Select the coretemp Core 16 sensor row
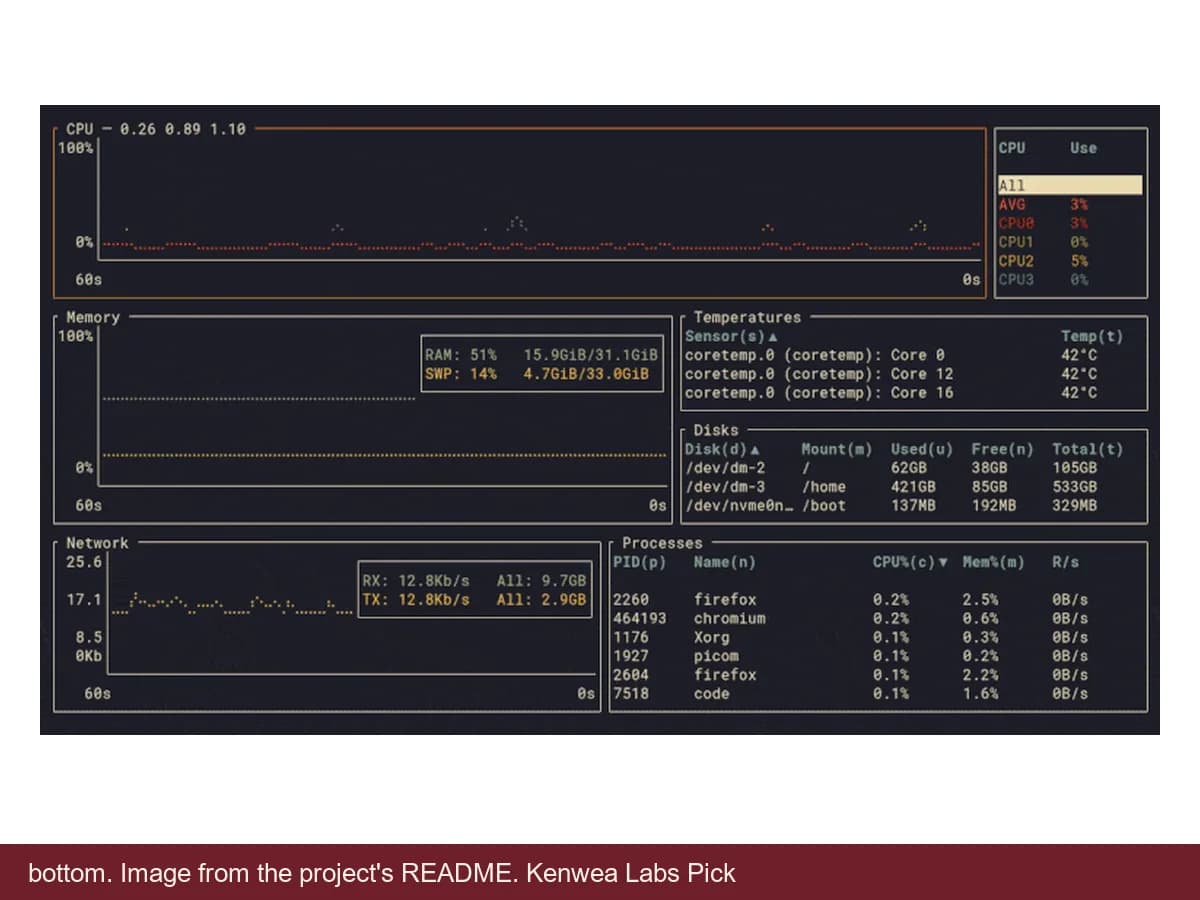This screenshot has width=1200, height=900. (914, 393)
